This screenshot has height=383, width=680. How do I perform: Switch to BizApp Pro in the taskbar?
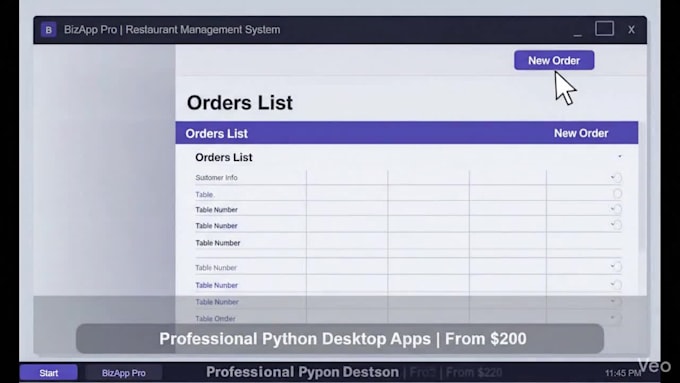coord(124,373)
